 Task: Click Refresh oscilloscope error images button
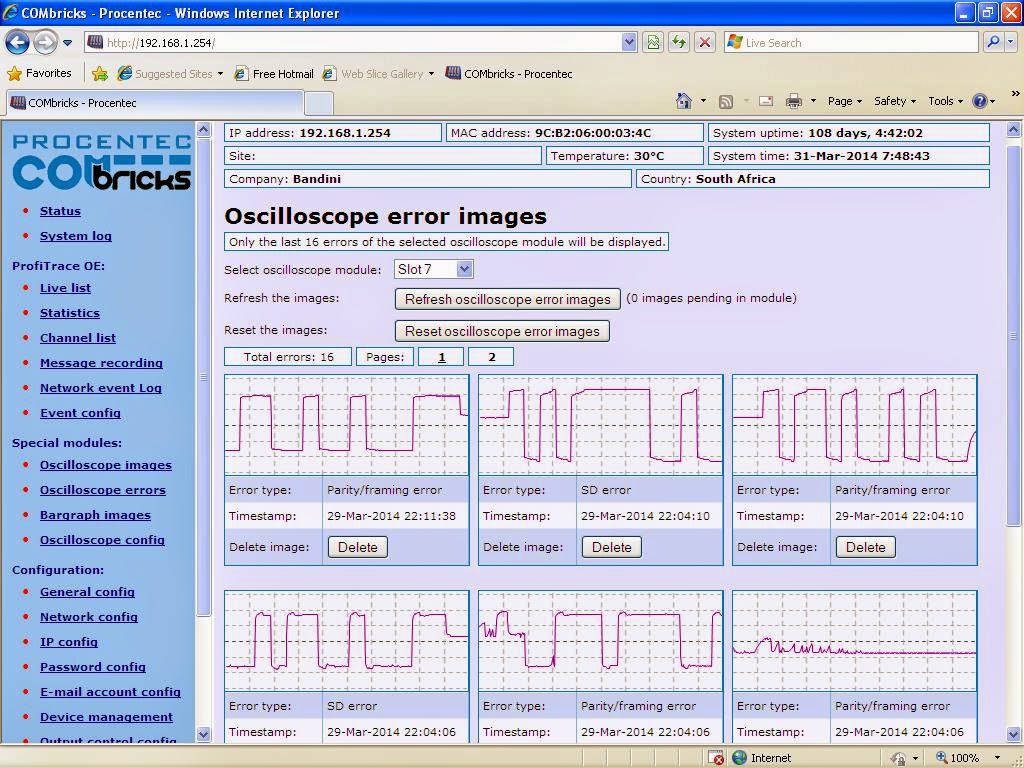pyautogui.click(x=507, y=299)
